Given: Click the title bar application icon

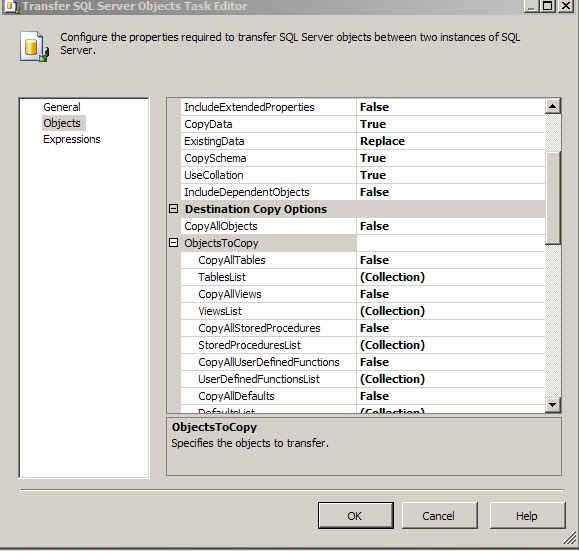Looking at the screenshot, I should point(11,6).
